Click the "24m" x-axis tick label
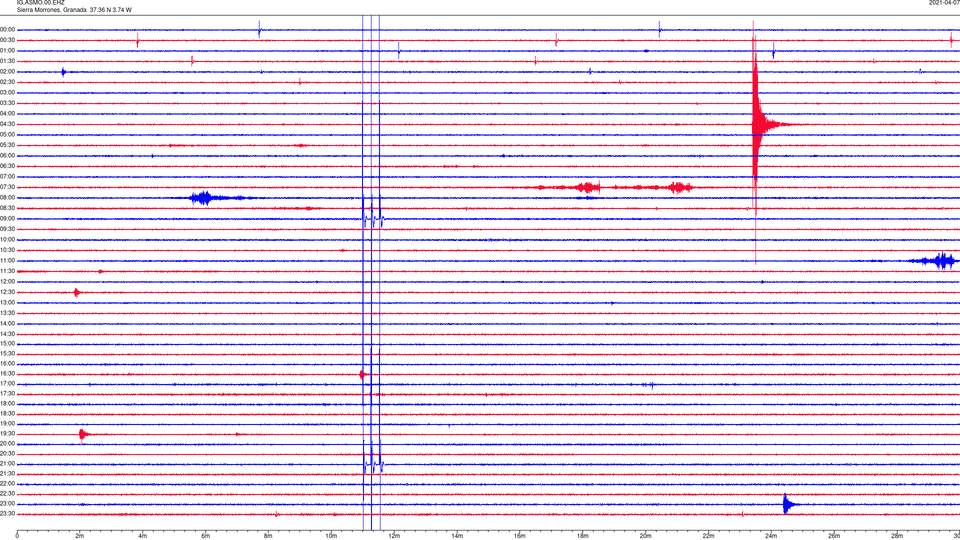Screen dimensions: 960x540 point(771,536)
